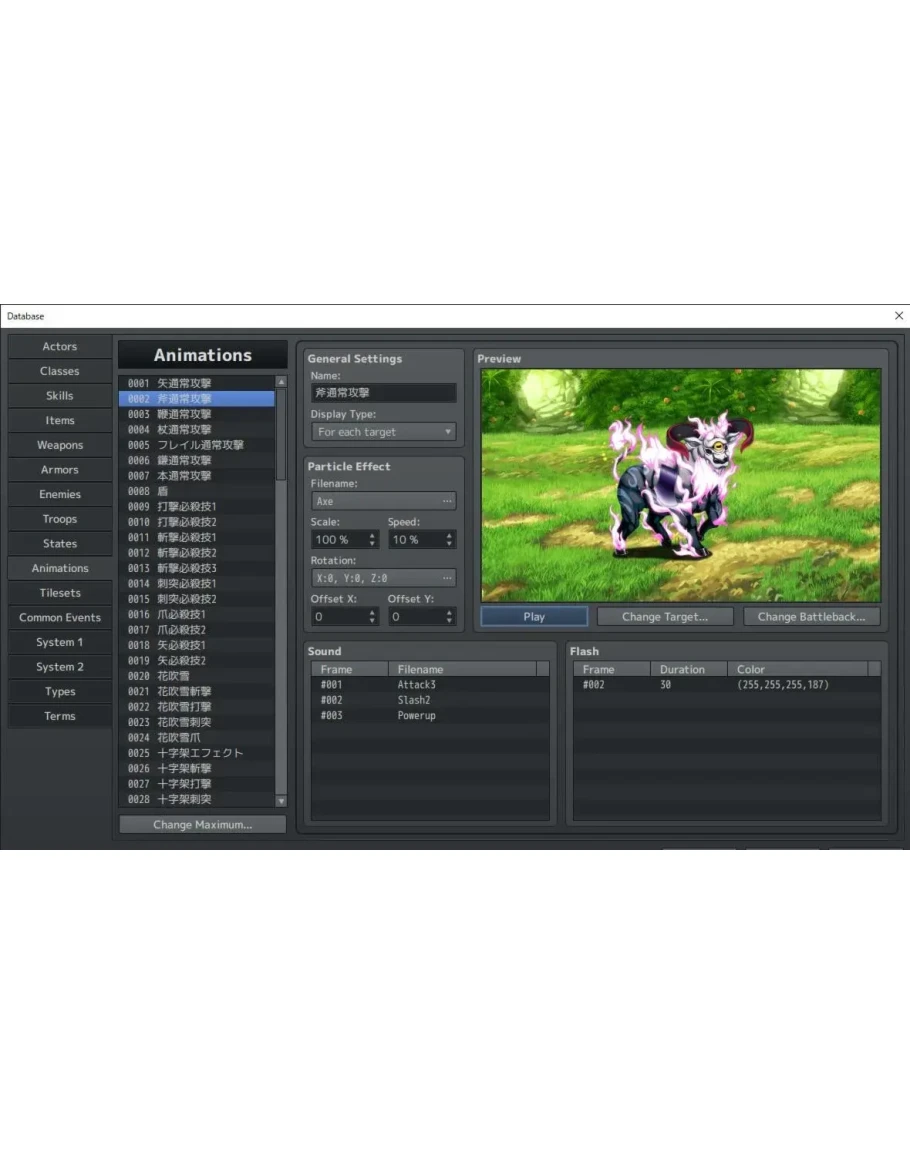The width and height of the screenshot is (910, 1155).
Task: Click the animation Name input field
Action: coord(383,393)
